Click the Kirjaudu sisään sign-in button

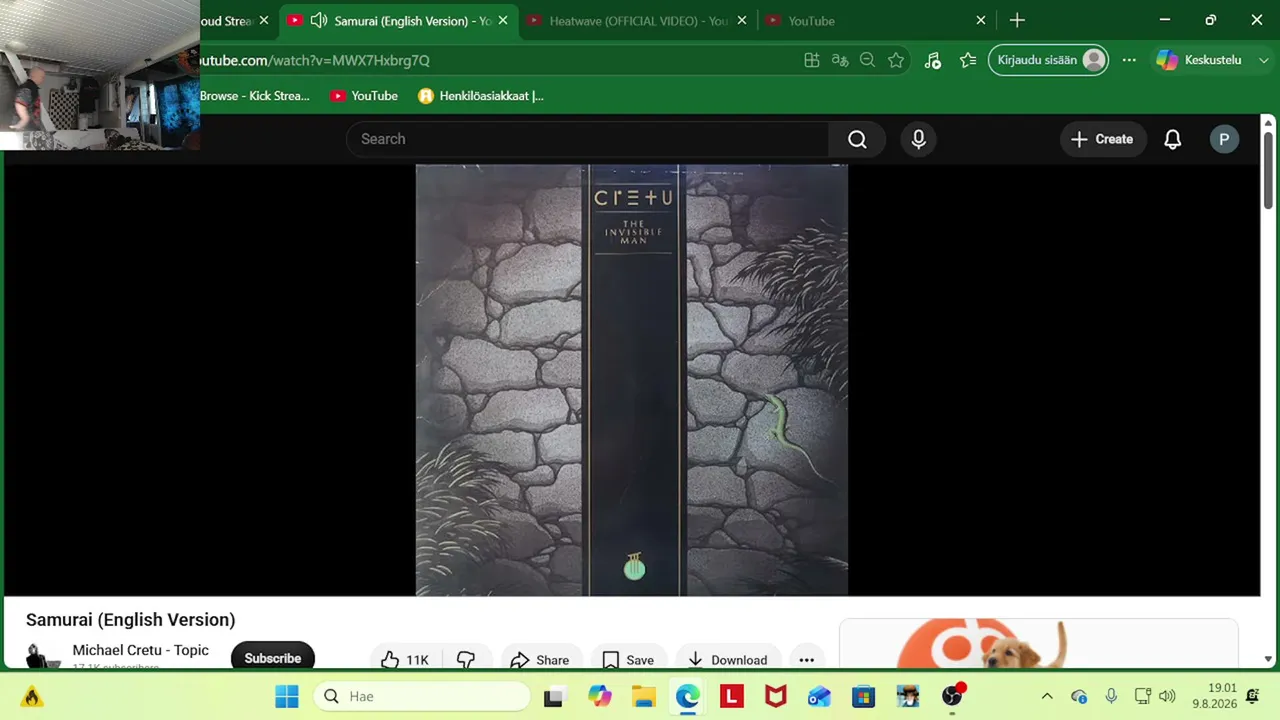(1048, 60)
